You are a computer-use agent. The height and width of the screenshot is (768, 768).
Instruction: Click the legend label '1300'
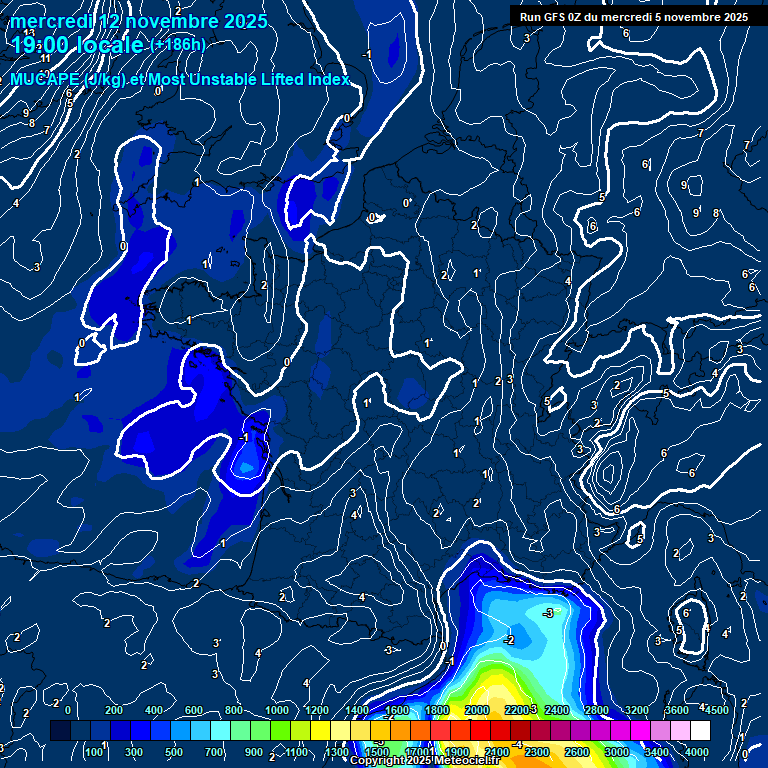click(337, 752)
